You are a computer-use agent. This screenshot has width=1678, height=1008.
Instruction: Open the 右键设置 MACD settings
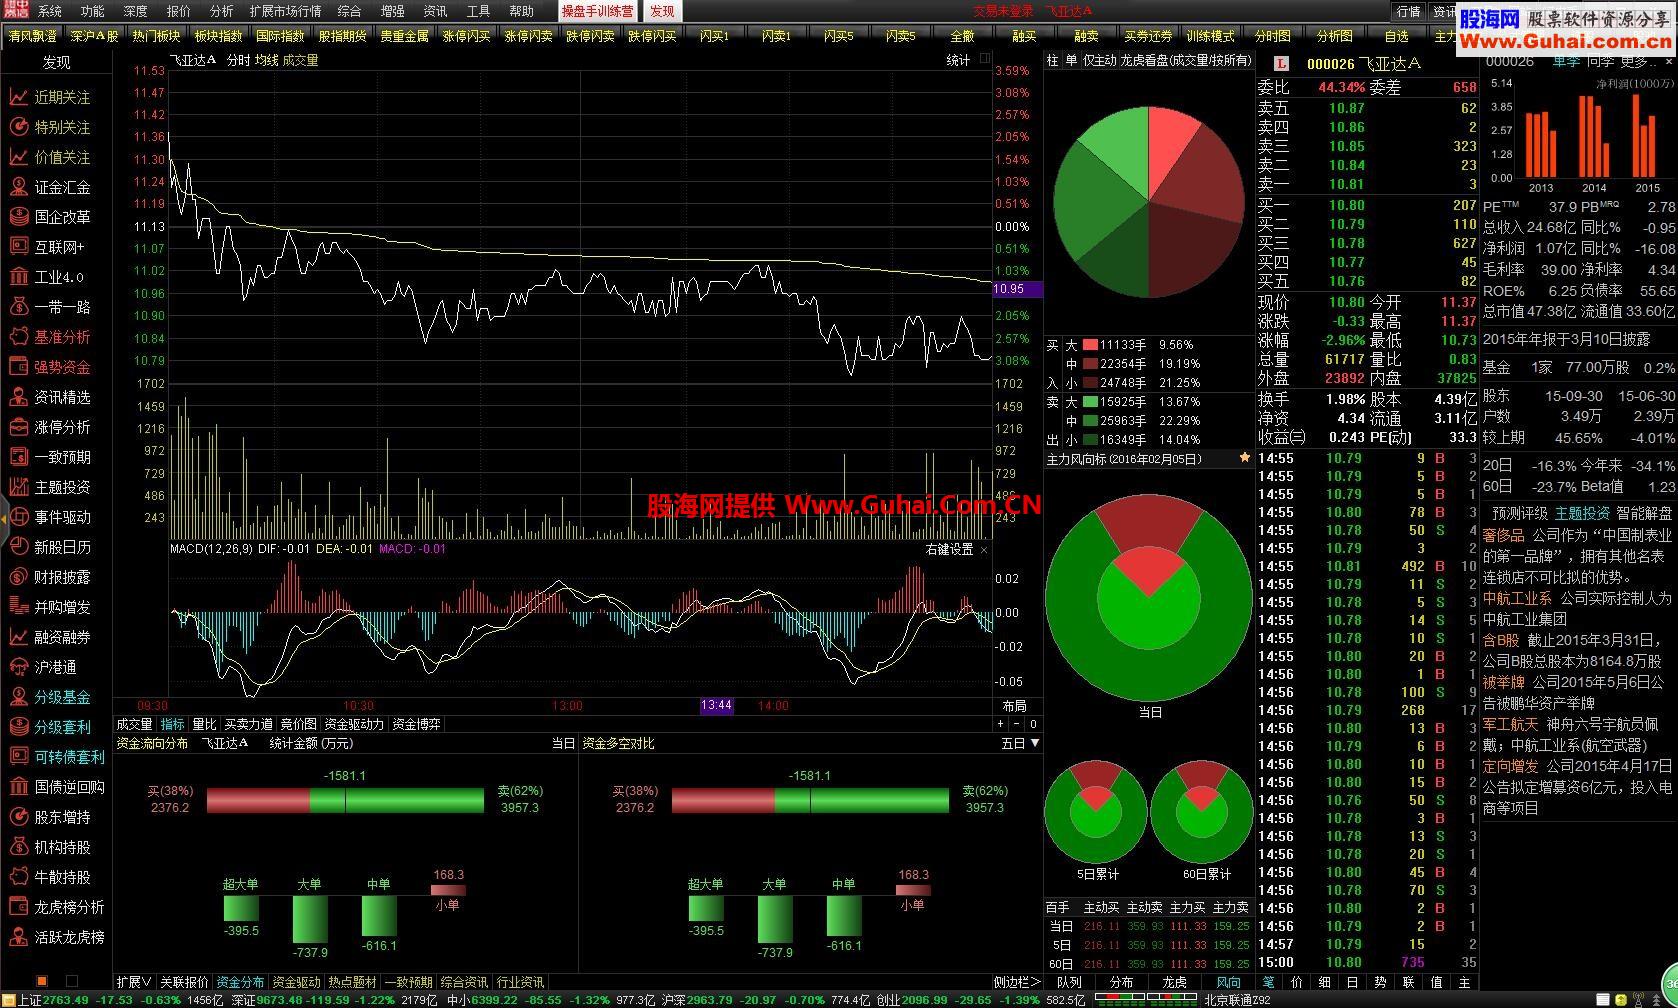(x=949, y=549)
